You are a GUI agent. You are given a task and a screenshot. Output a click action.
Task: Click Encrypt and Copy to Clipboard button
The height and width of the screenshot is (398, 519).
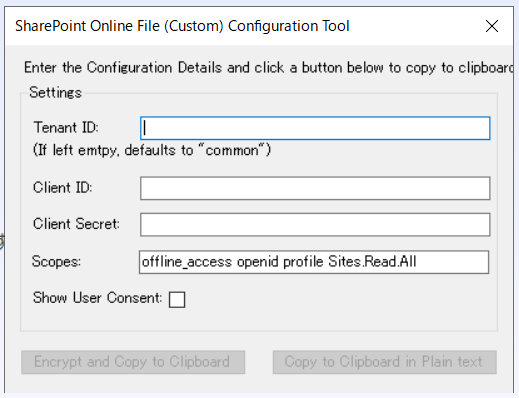pos(133,362)
